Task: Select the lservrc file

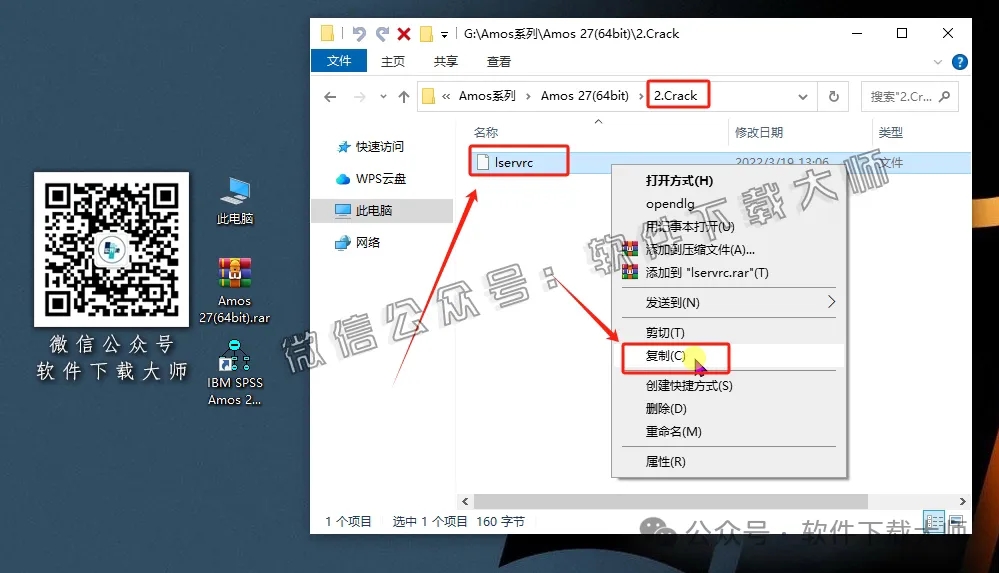Action: coord(514,163)
